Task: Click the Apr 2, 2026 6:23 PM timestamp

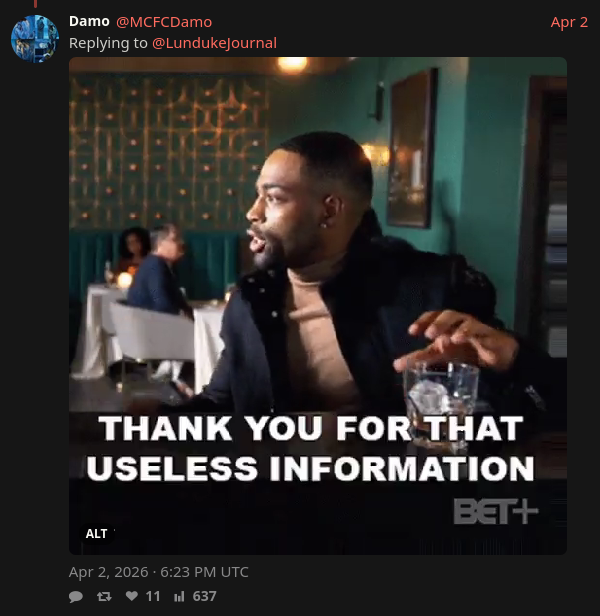Action: coord(159,572)
